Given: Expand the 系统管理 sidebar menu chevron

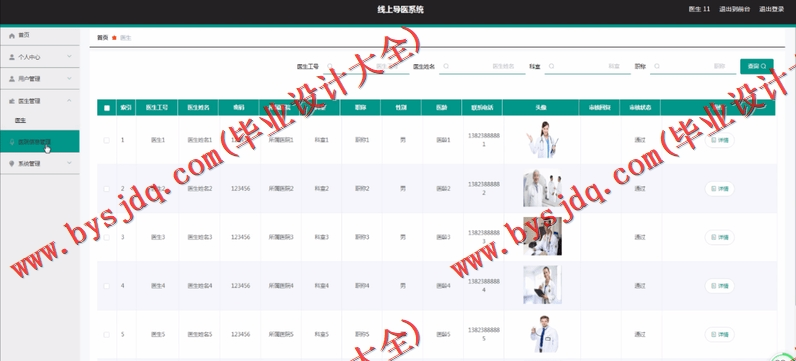Looking at the screenshot, I should click(70, 163).
